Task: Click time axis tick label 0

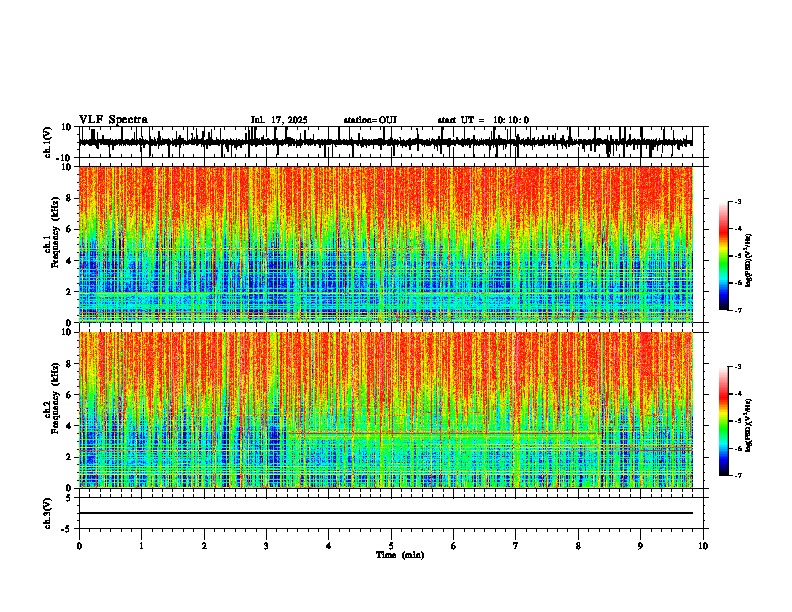Action: 79,546
